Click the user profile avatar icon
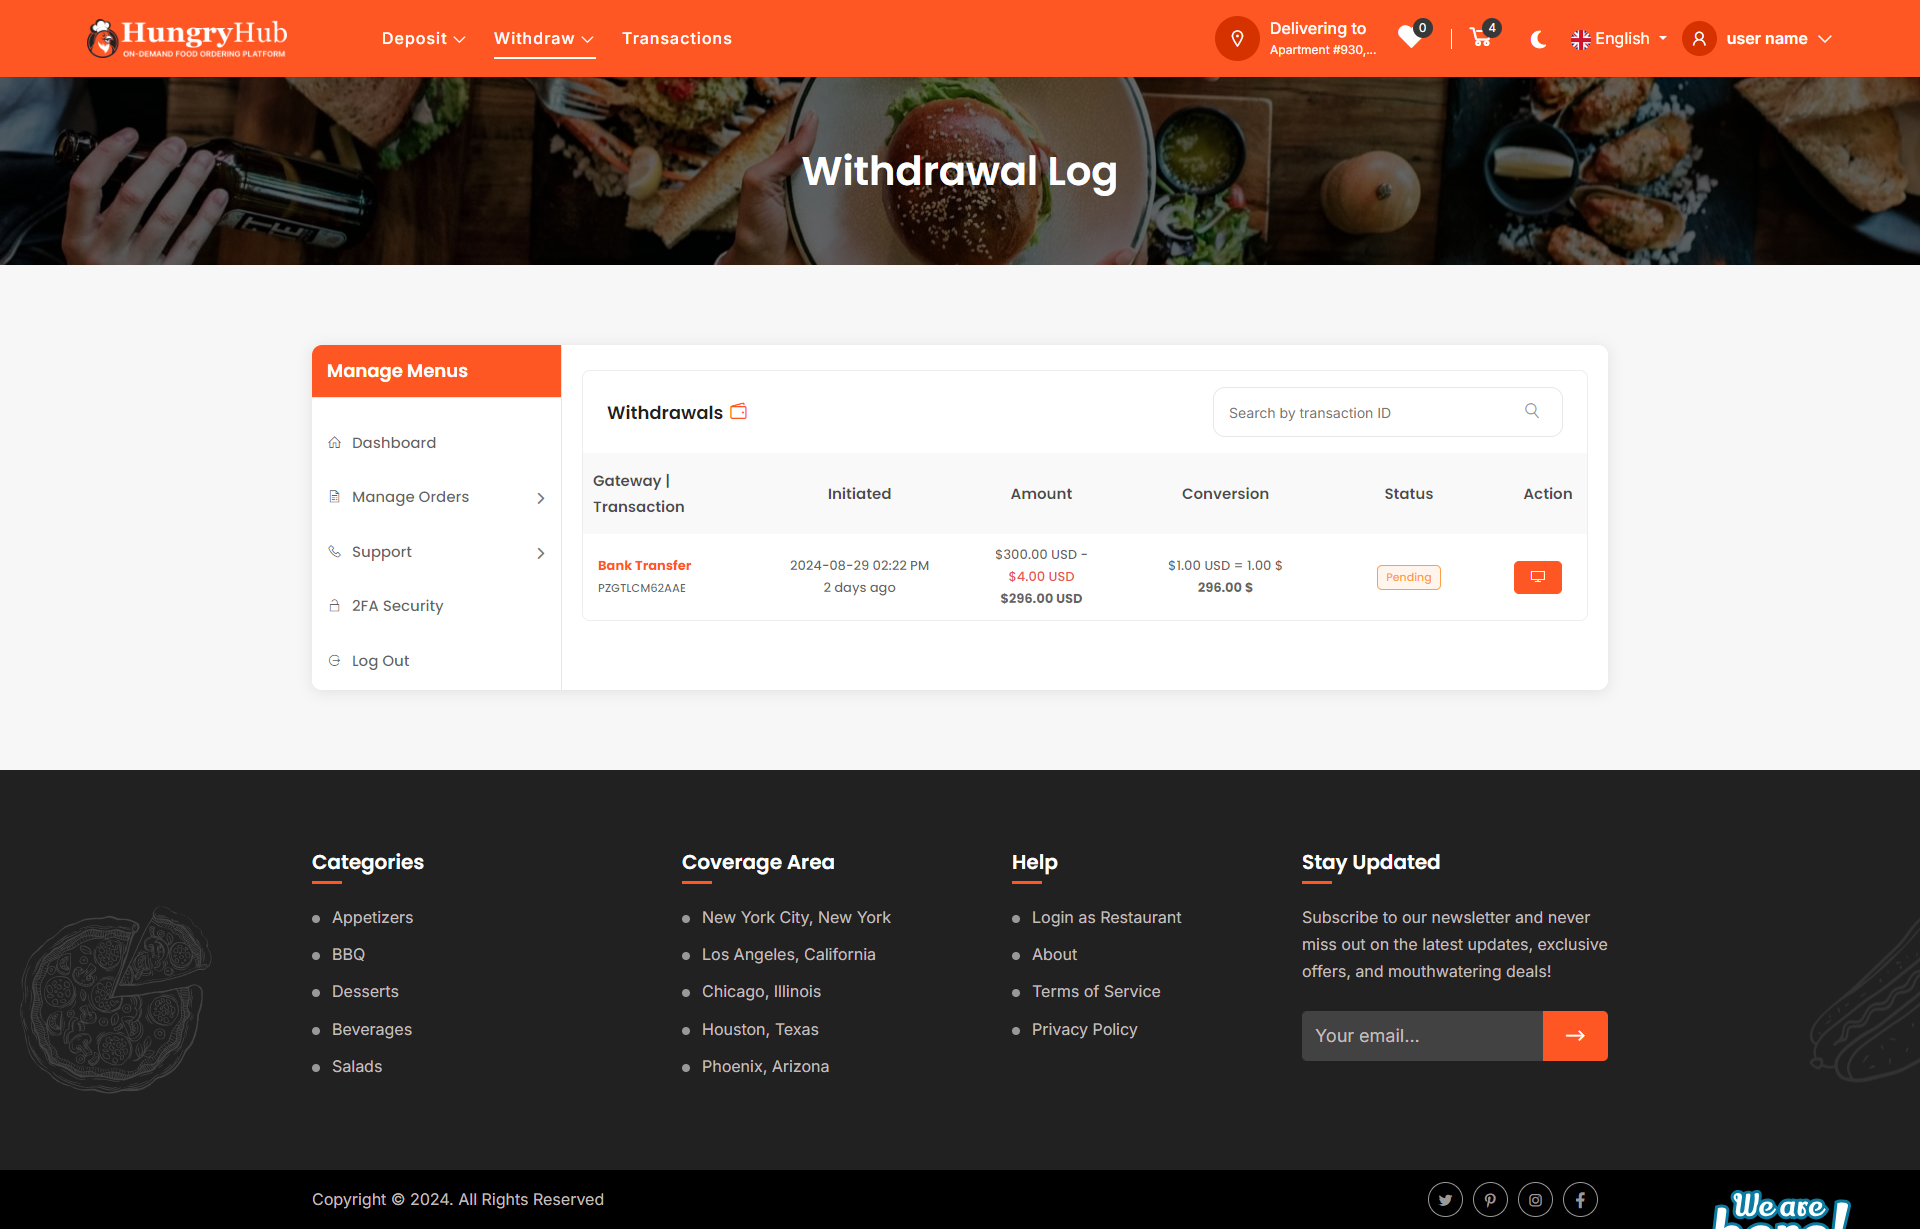Image resolution: width=1920 pixels, height=1229 pixels. 1699,38
